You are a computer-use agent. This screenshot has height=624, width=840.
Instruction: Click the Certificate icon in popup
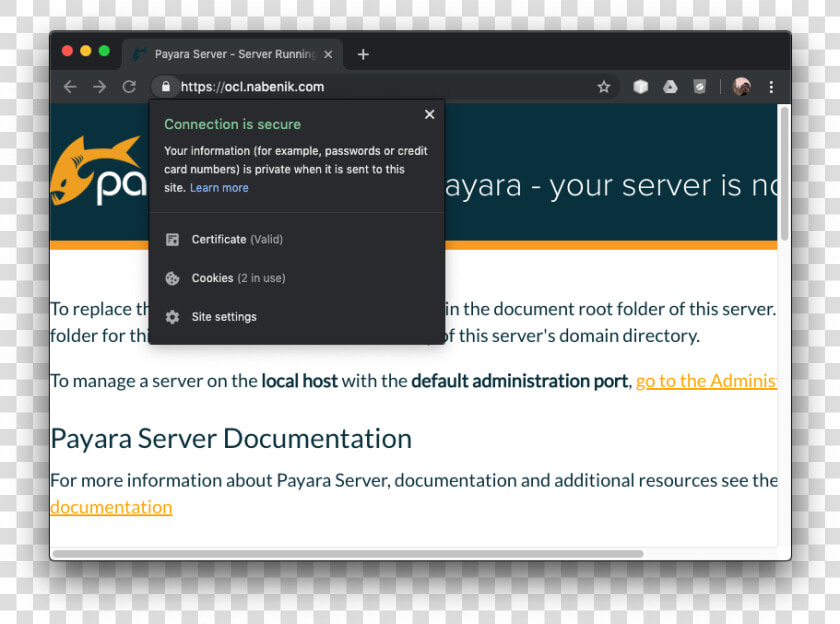click(172, 239)
